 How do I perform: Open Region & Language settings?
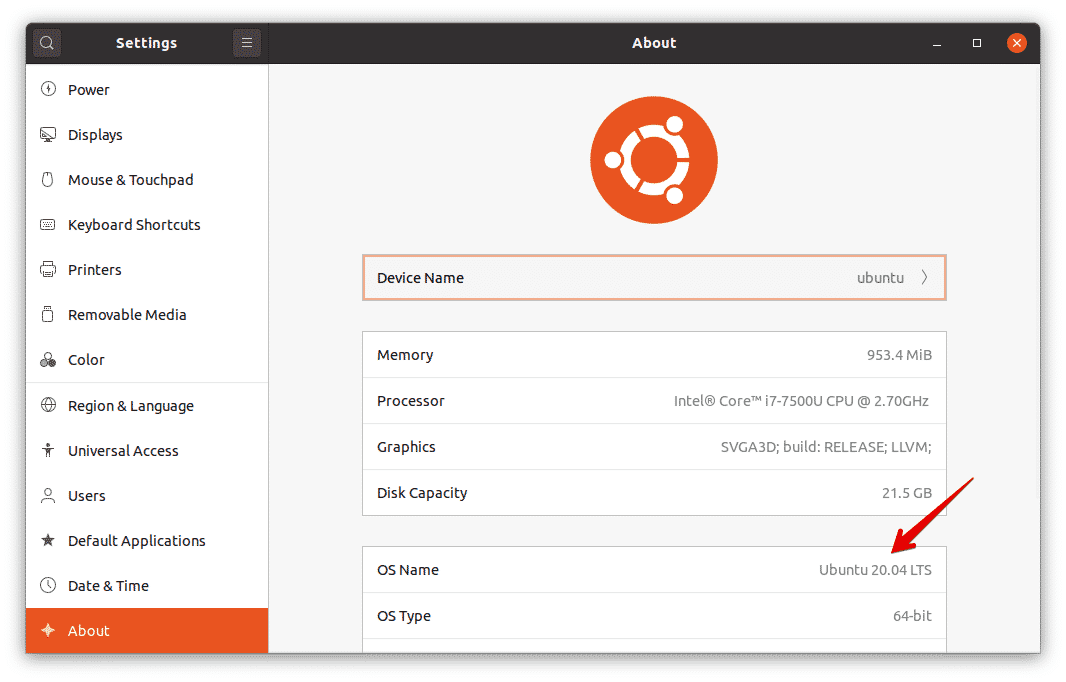[x=130, y=406]
